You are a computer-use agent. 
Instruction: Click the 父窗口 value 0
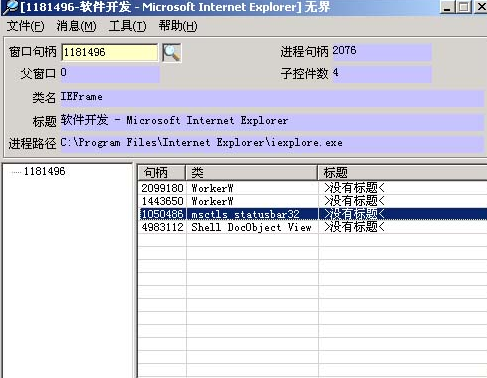coord(110,74)
